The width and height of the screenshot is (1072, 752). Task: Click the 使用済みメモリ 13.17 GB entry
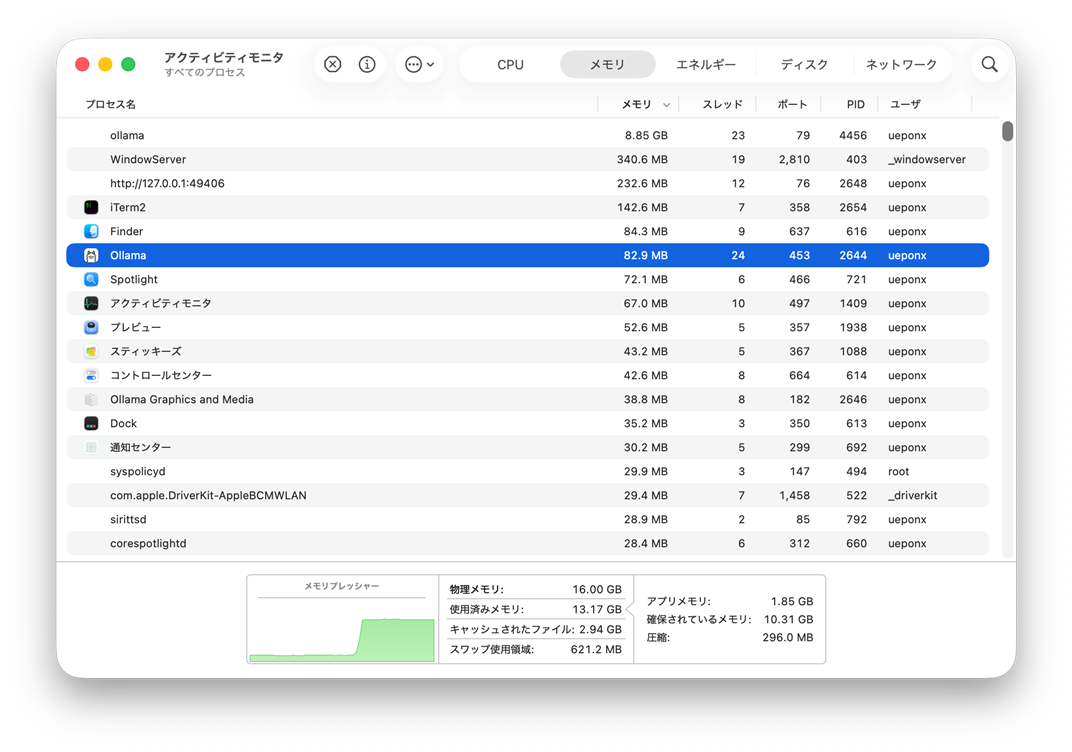[535, 609]
